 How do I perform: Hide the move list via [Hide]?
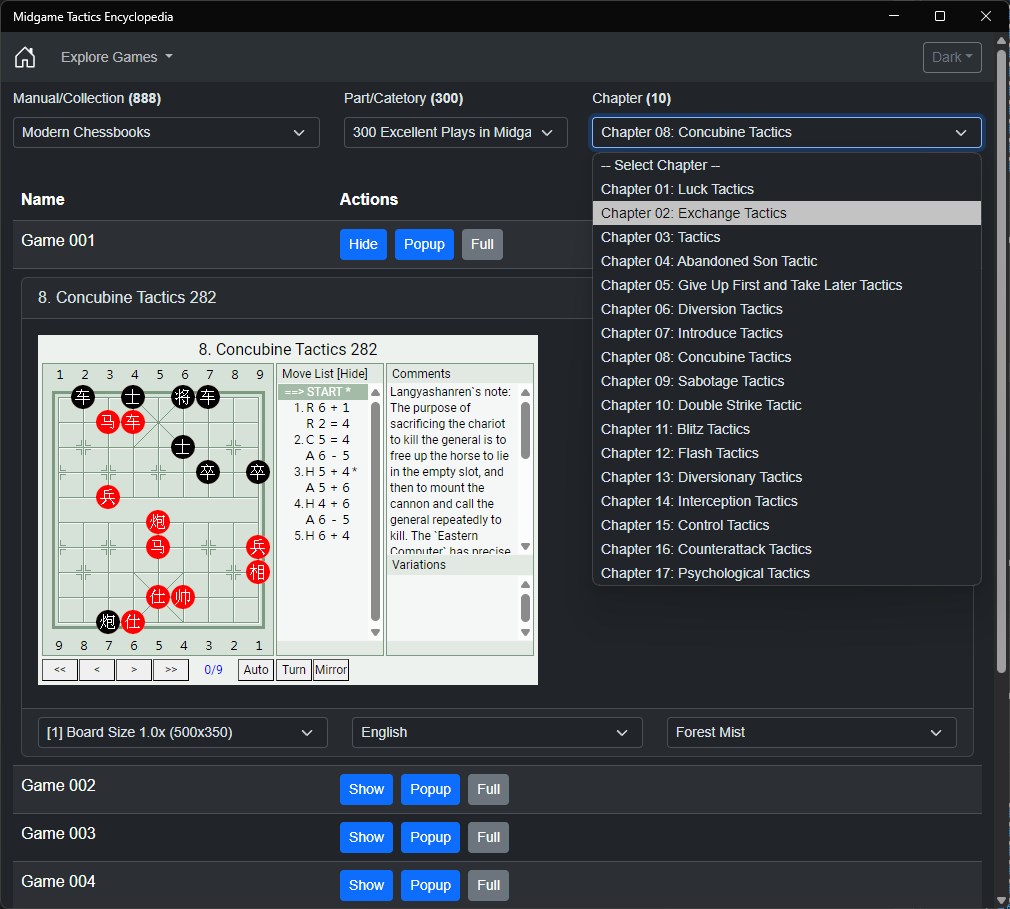click(352, 374)
